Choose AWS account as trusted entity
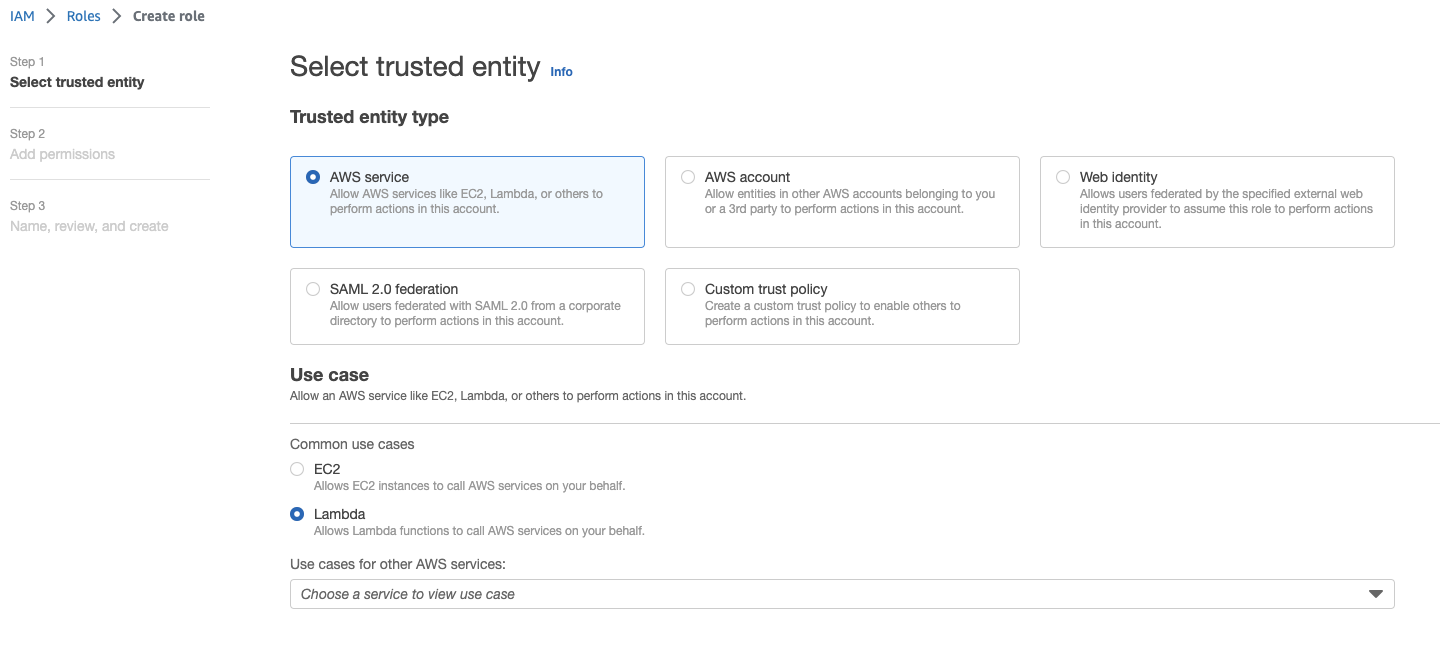1440x658 pixels. (688, 177)
